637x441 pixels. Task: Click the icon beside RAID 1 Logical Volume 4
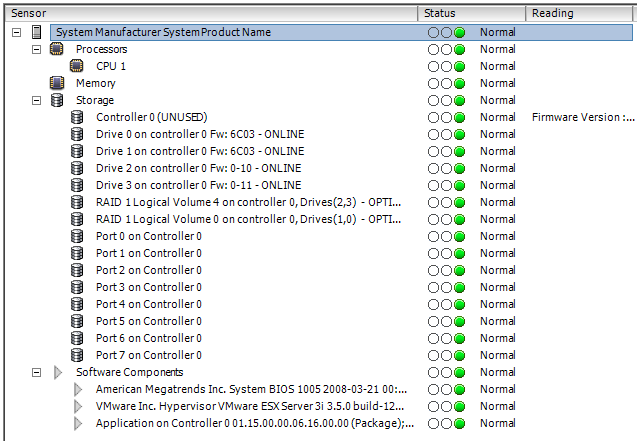point(77,202)
